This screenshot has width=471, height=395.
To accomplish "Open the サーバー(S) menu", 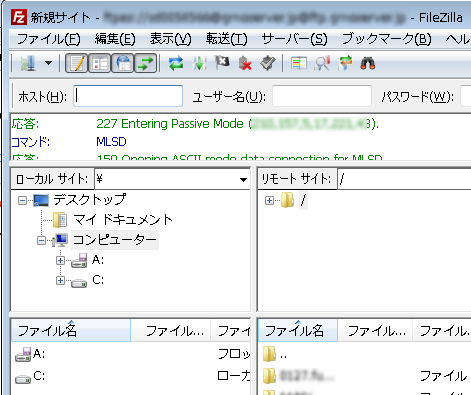I will (294, 39).
